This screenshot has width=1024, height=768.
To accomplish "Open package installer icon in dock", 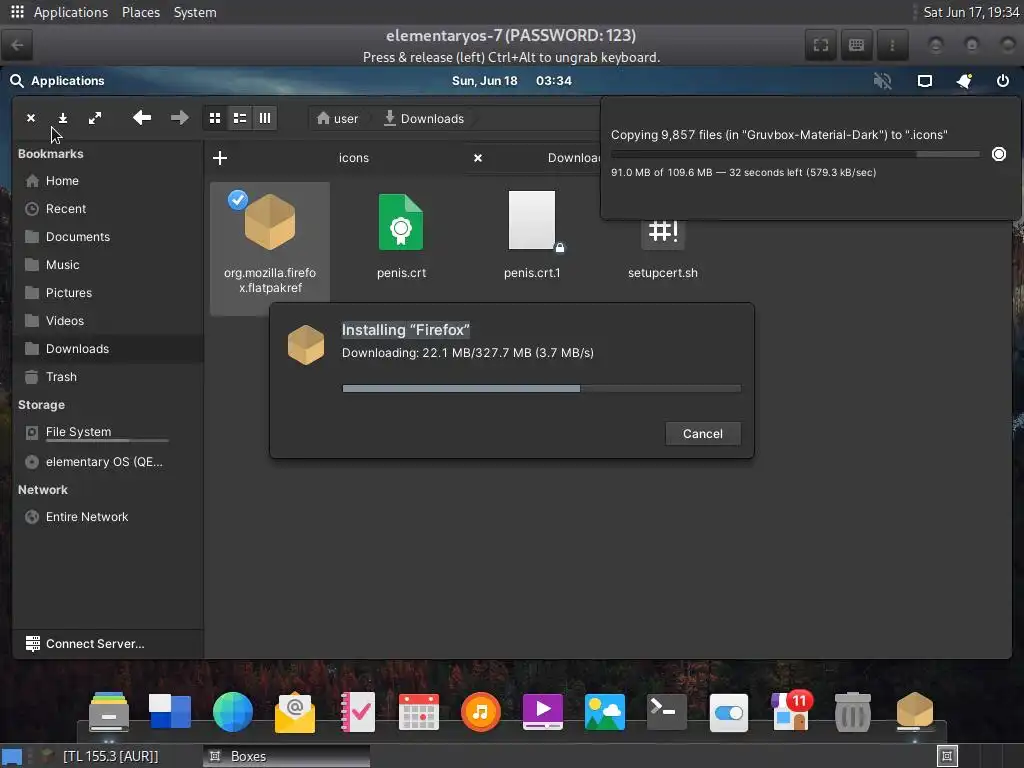I will tap(915, 710).
